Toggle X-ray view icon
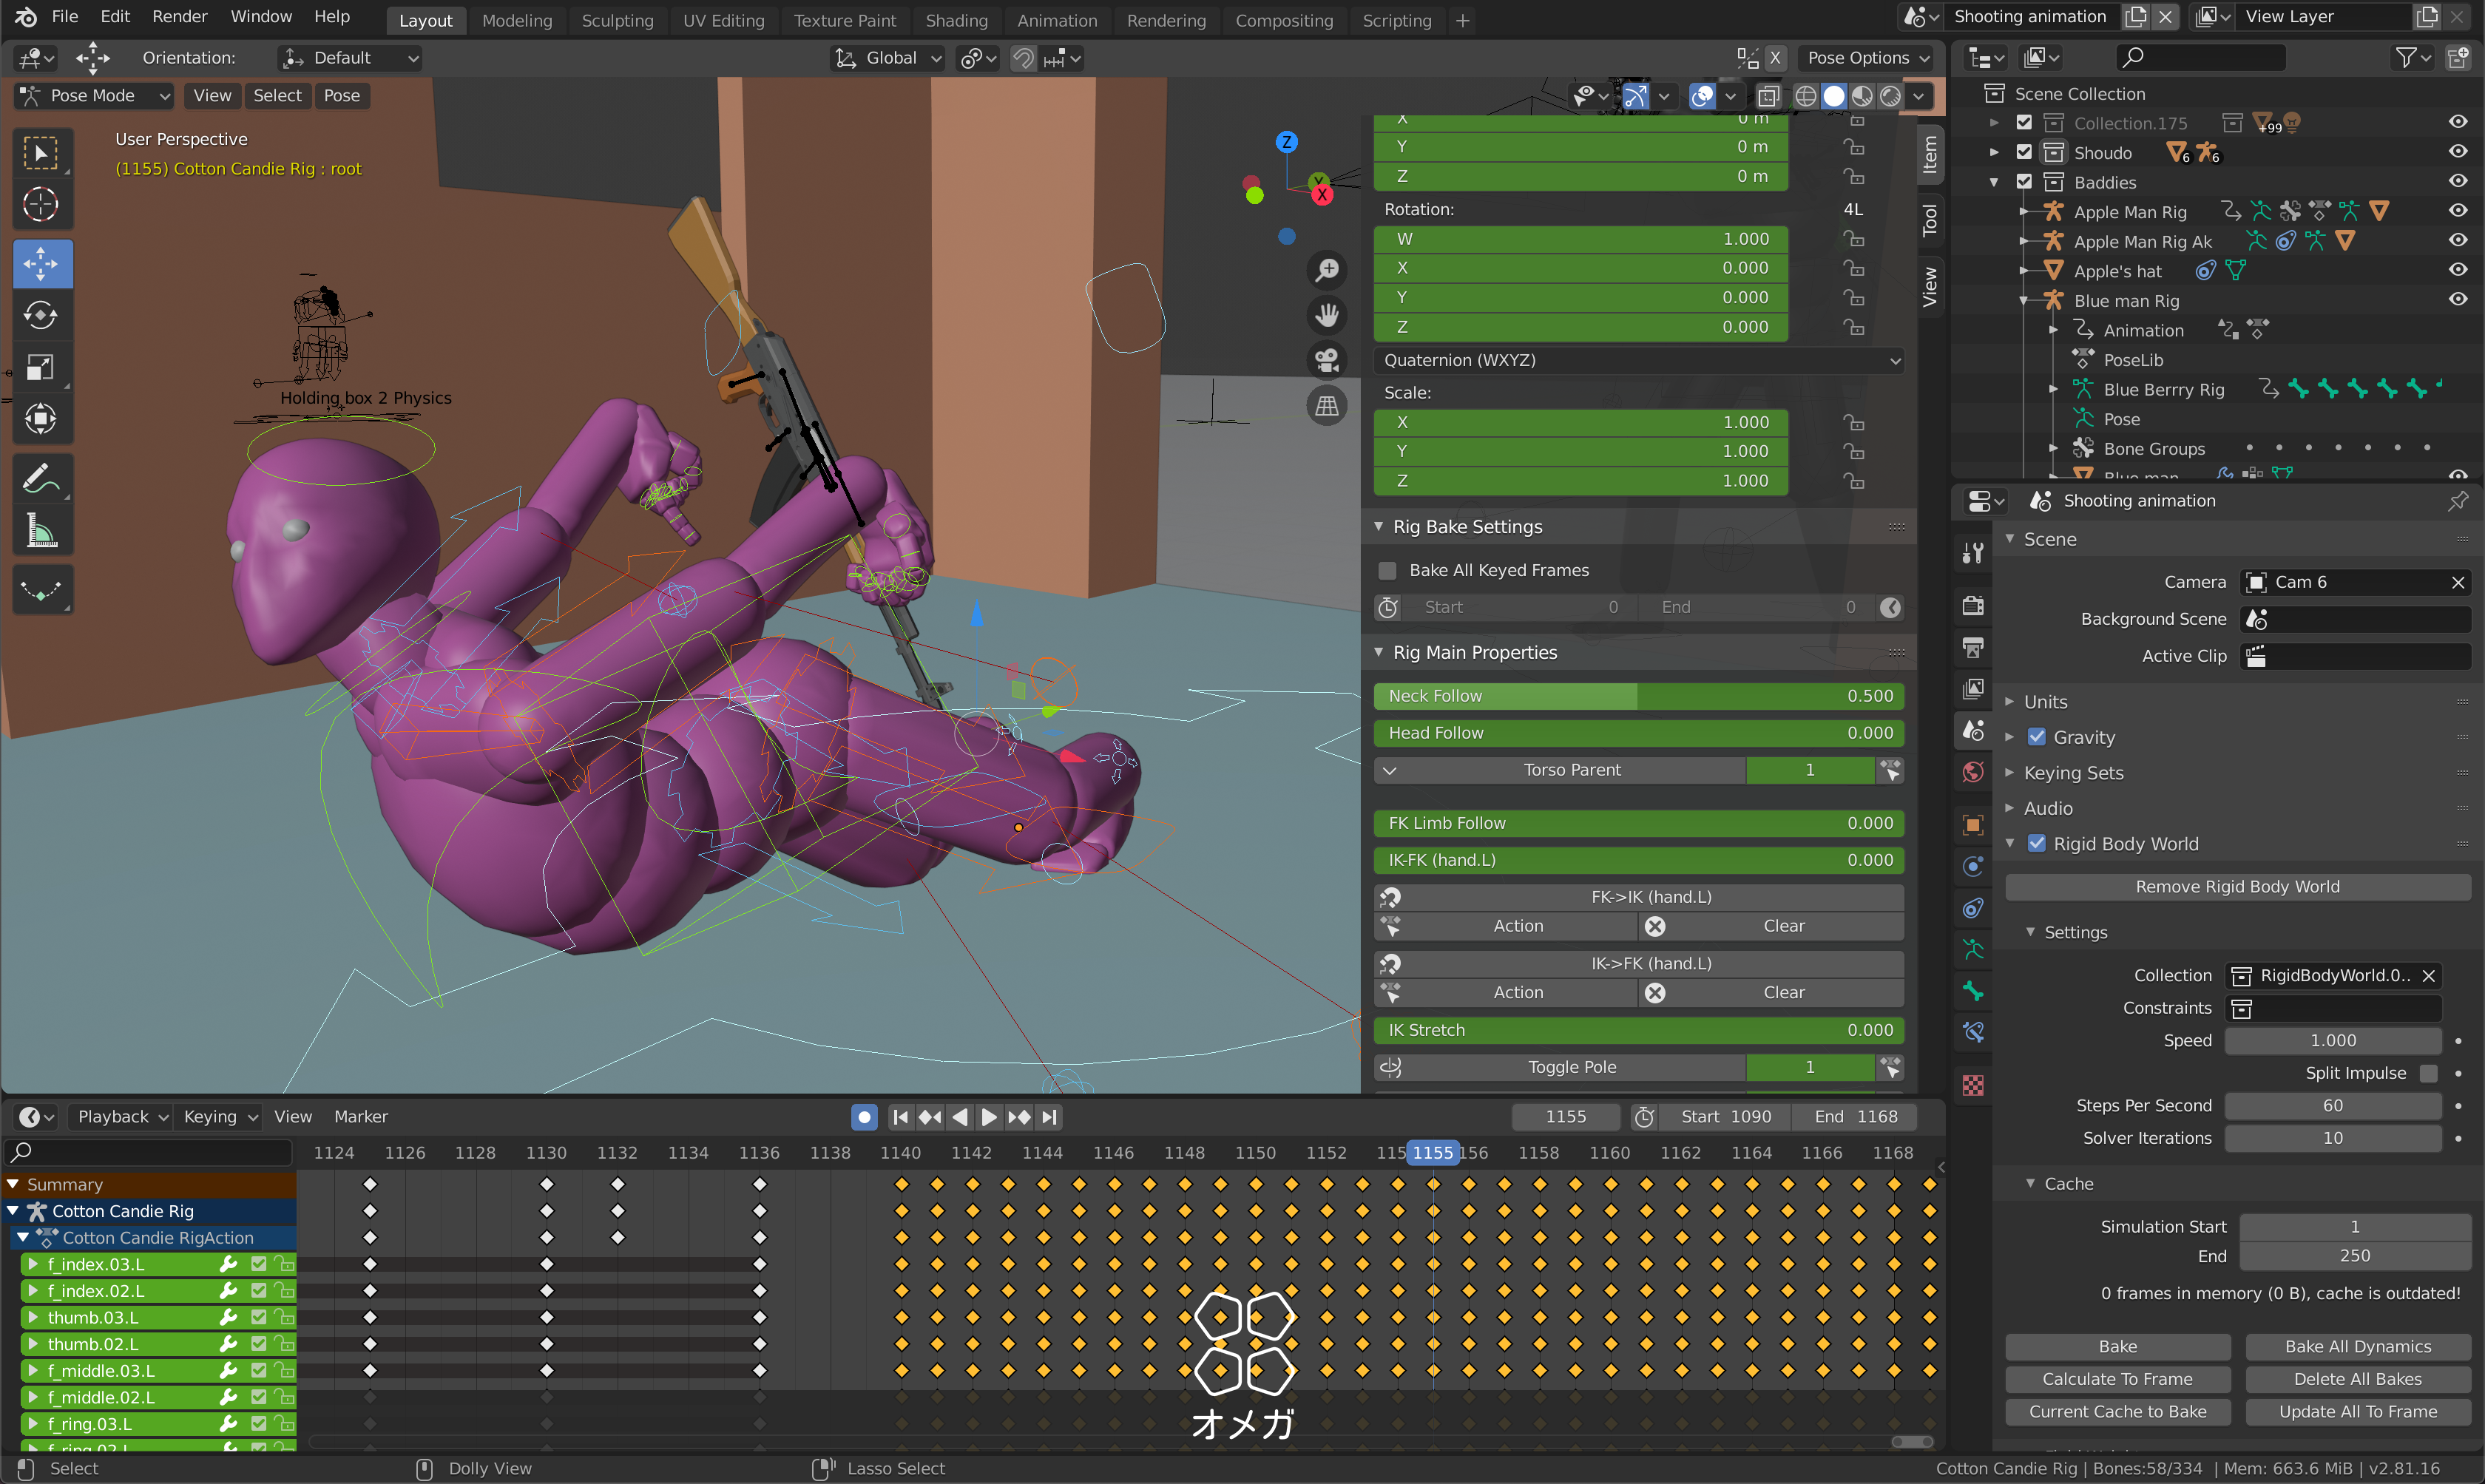Screen dimensions: 2485x1484 [1768, 96]
